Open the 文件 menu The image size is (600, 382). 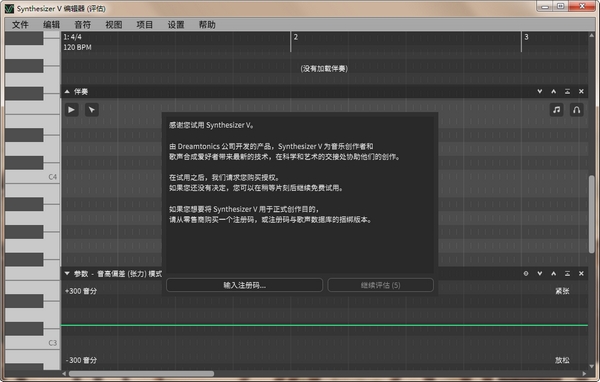(x=20, y=25)
